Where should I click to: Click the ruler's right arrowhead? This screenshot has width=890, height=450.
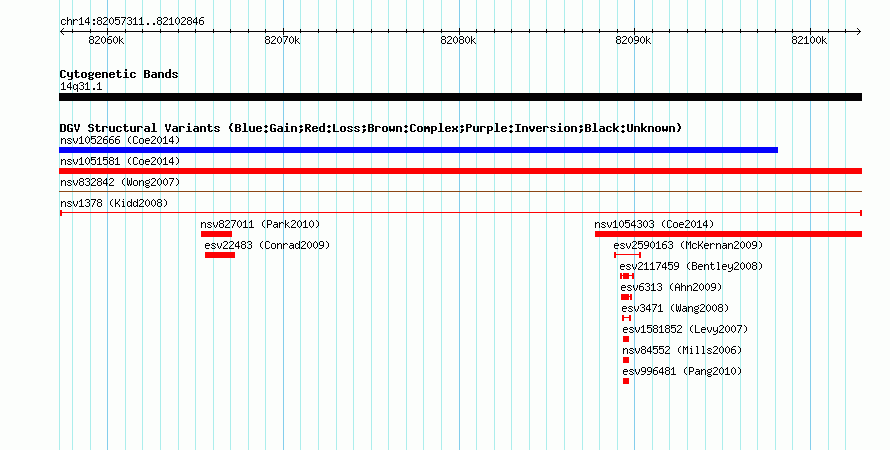click(x=859, y=32)
